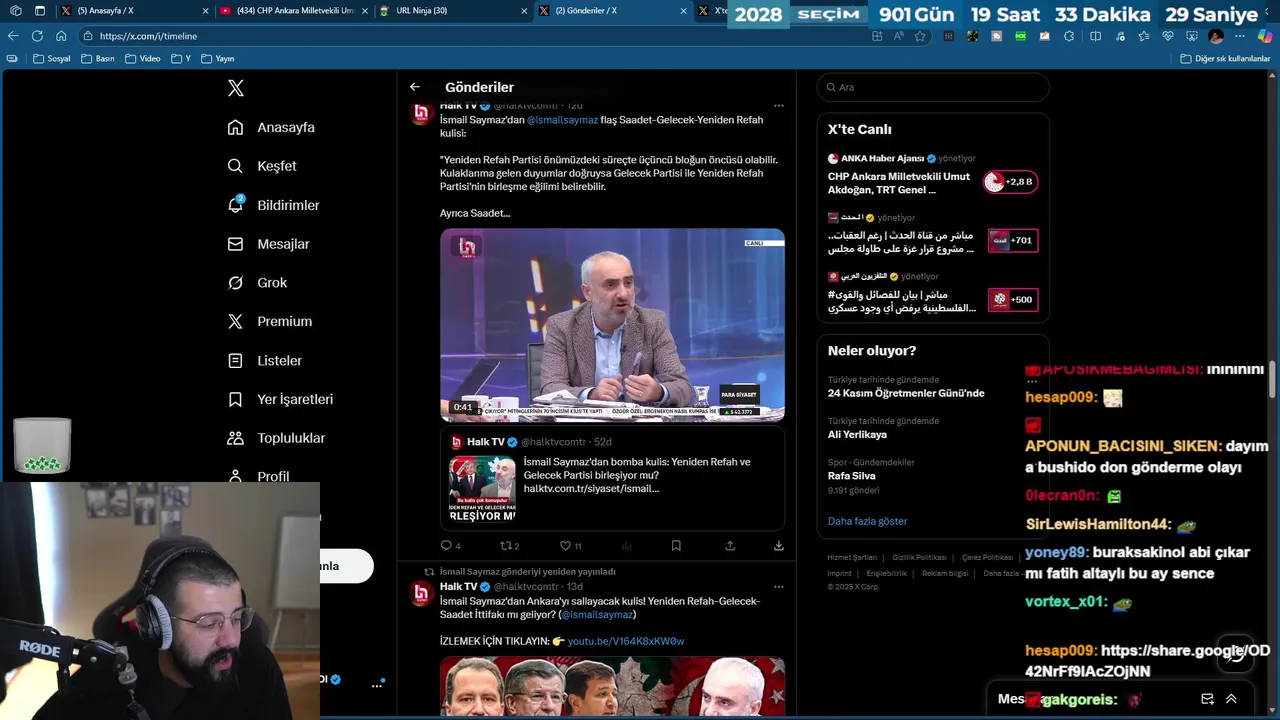
Task: Open more options on the 13d Halk TV post
Action: pyautogui.click(x=778, y=587)
